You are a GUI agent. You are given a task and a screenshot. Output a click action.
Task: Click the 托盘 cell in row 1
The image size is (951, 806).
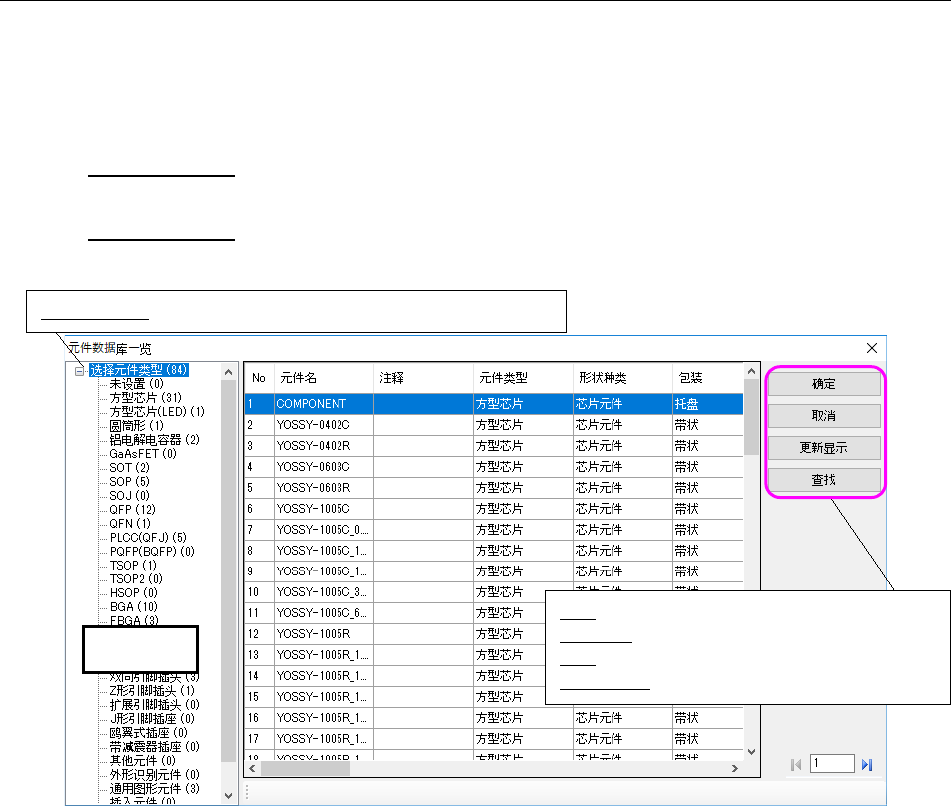(708, 404)
